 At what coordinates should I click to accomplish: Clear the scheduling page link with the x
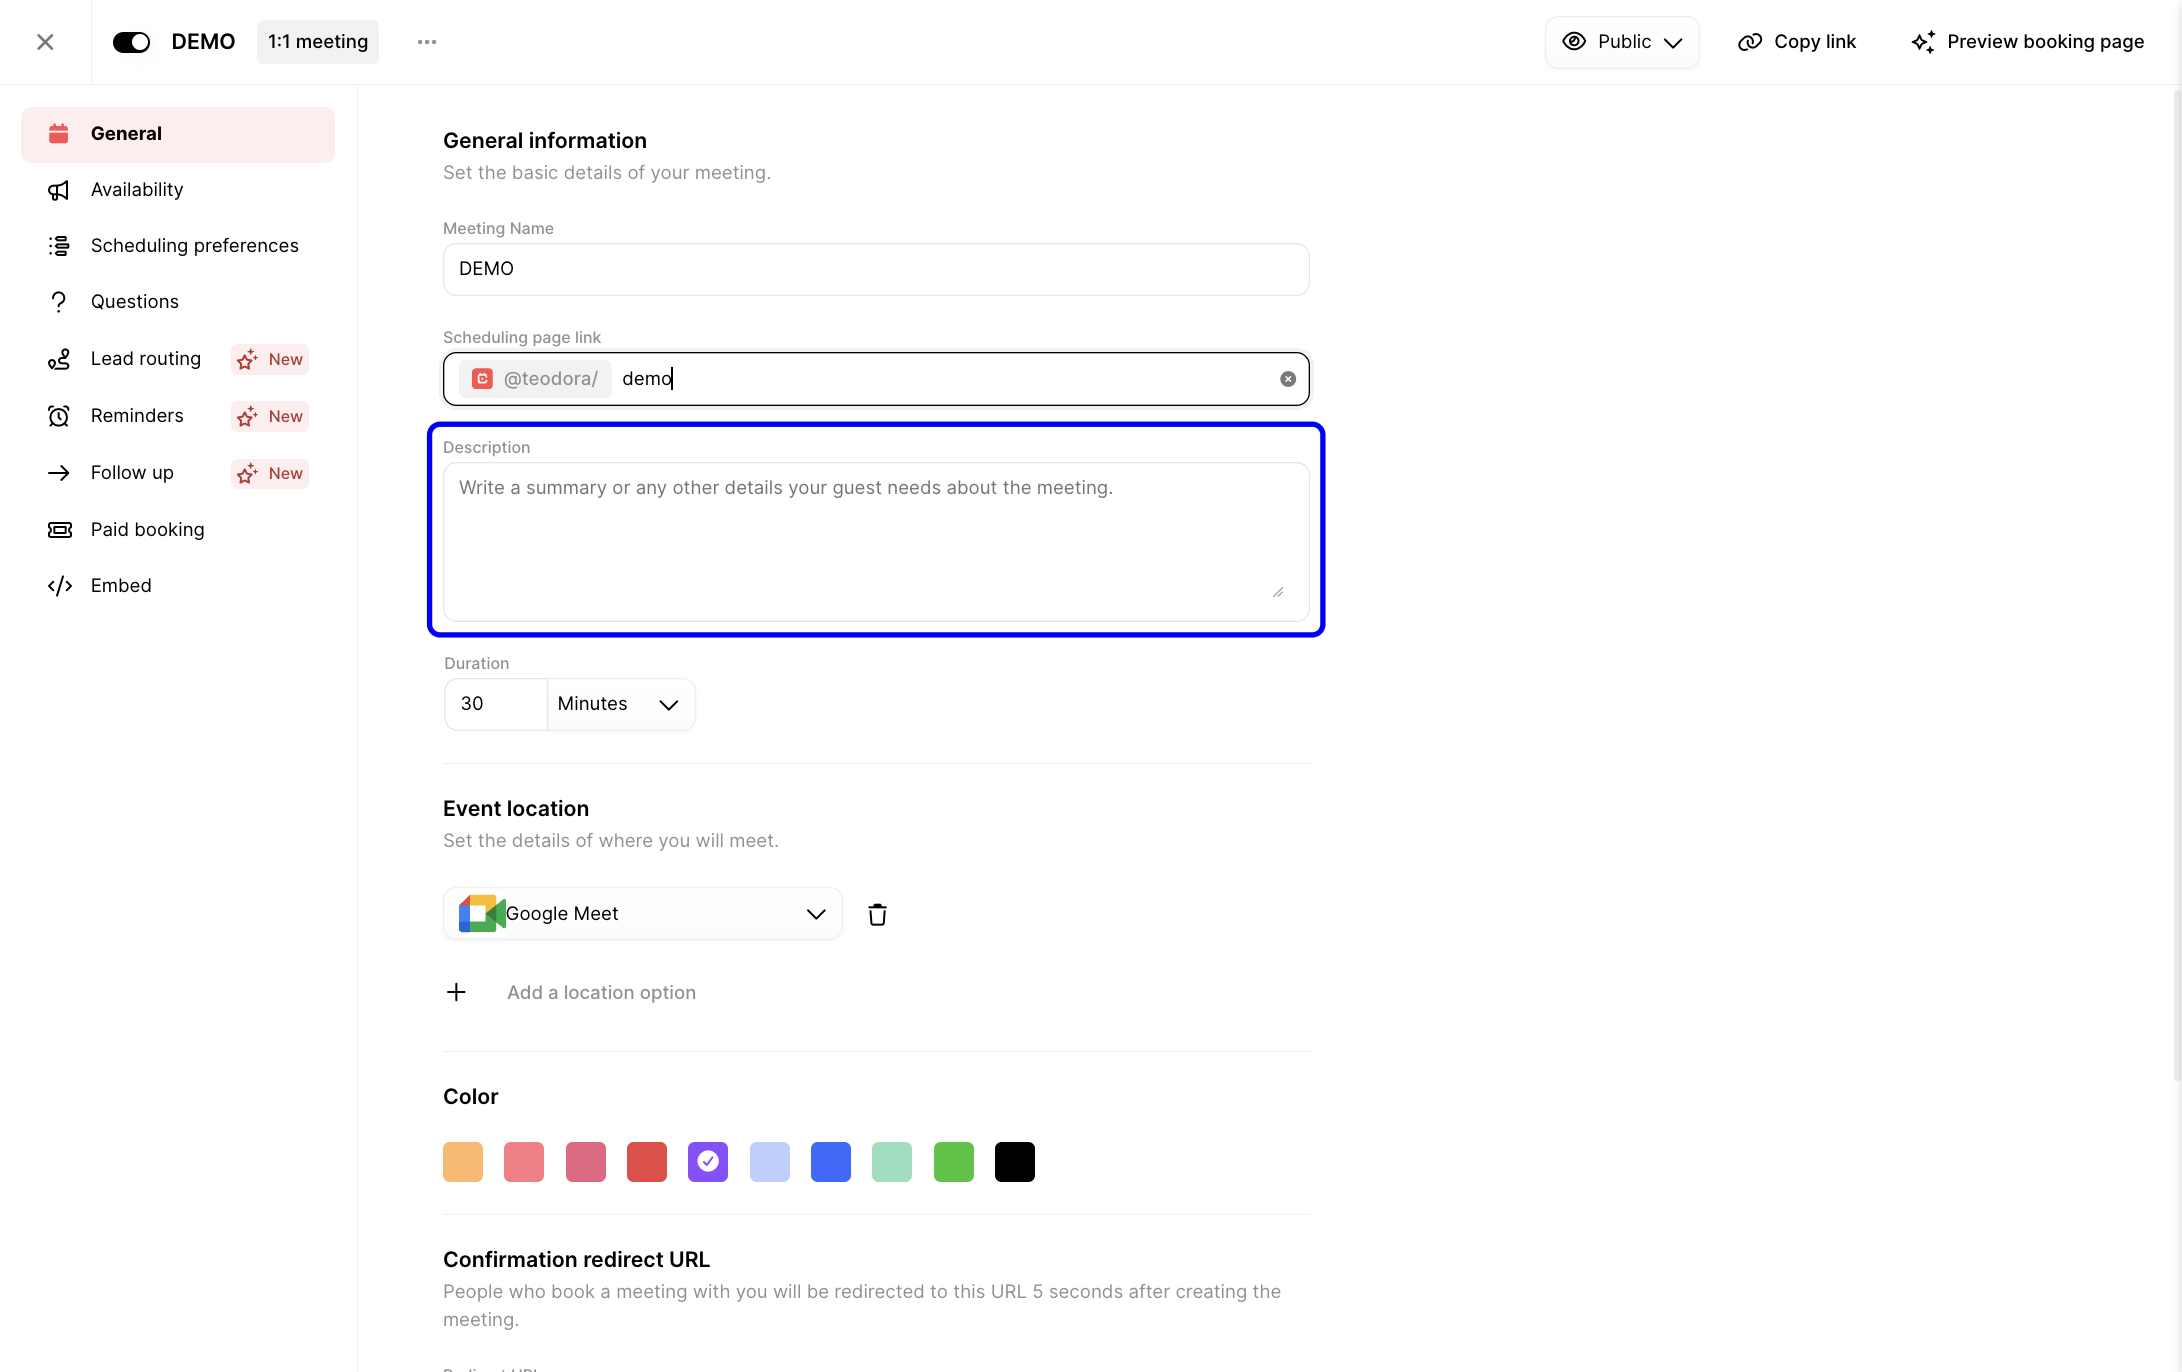pos(1288,378)
